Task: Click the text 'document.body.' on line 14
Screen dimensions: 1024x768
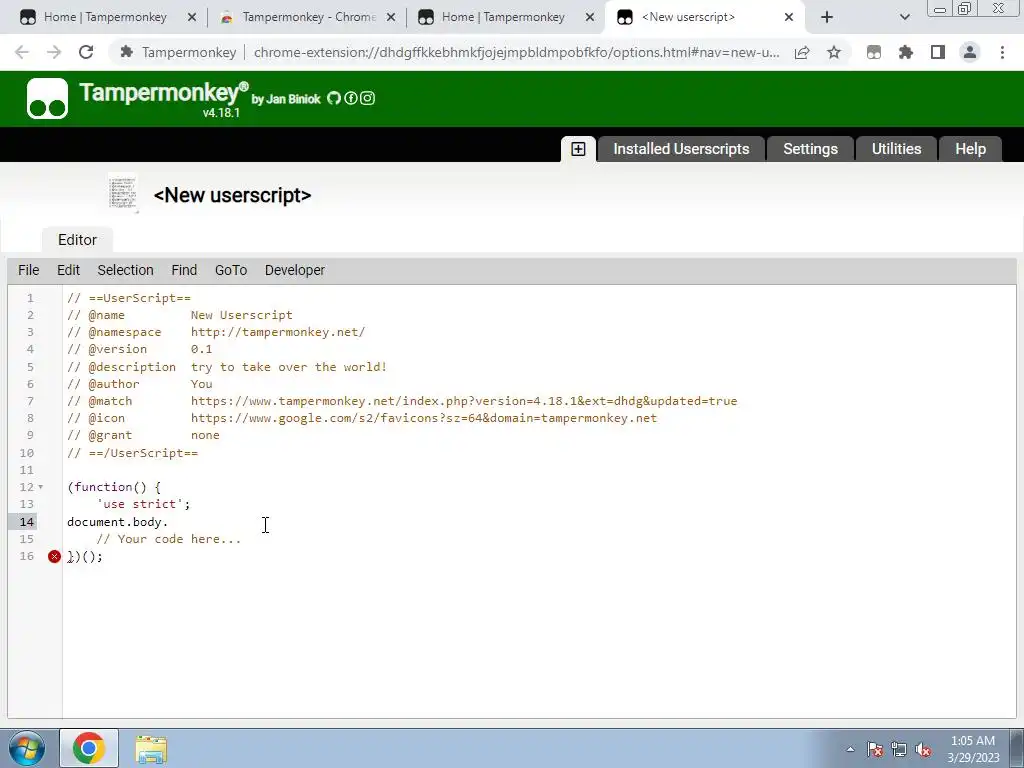Action: tap(118, 522)
